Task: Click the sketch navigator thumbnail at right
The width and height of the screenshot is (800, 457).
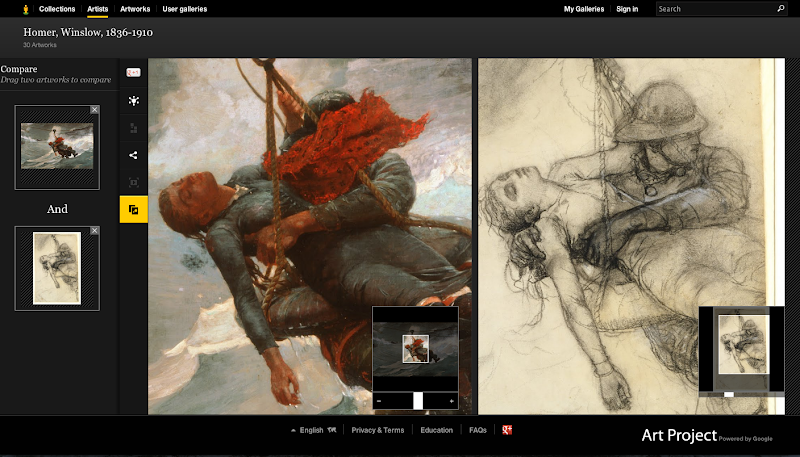Action: coord(742,345)
